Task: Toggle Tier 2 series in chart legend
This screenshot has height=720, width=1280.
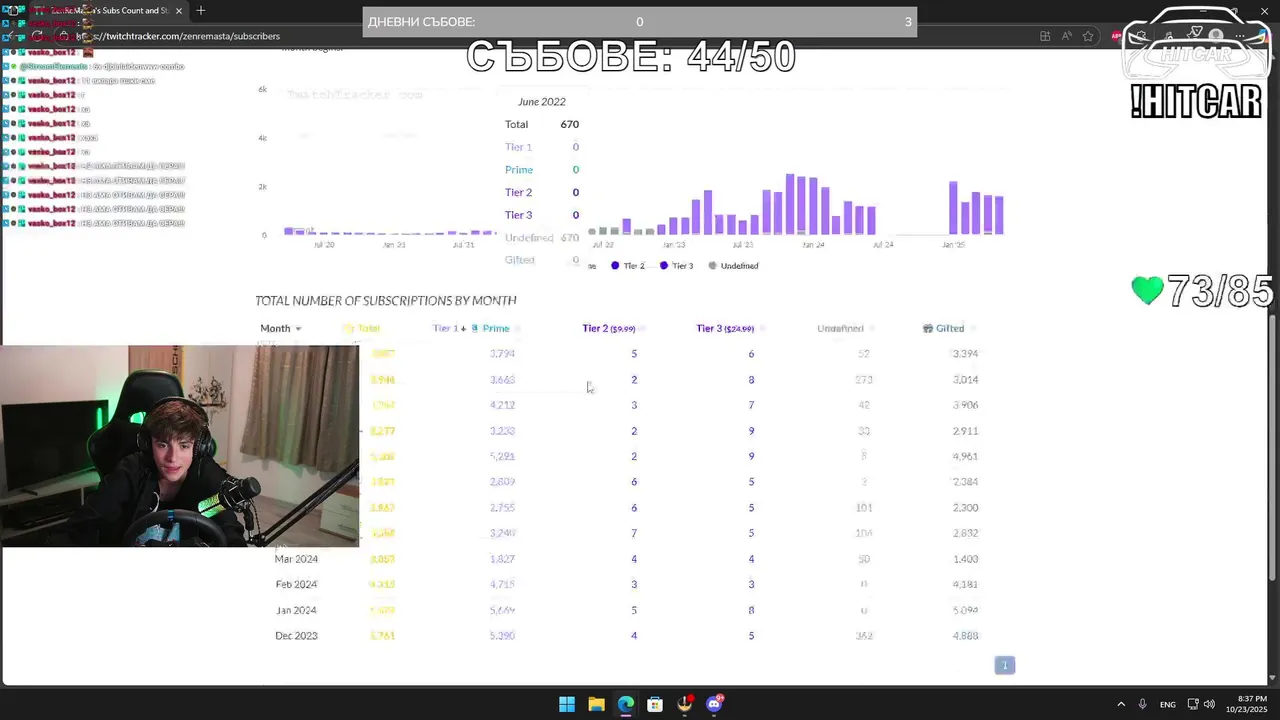Action: click(x=628, y=266)
